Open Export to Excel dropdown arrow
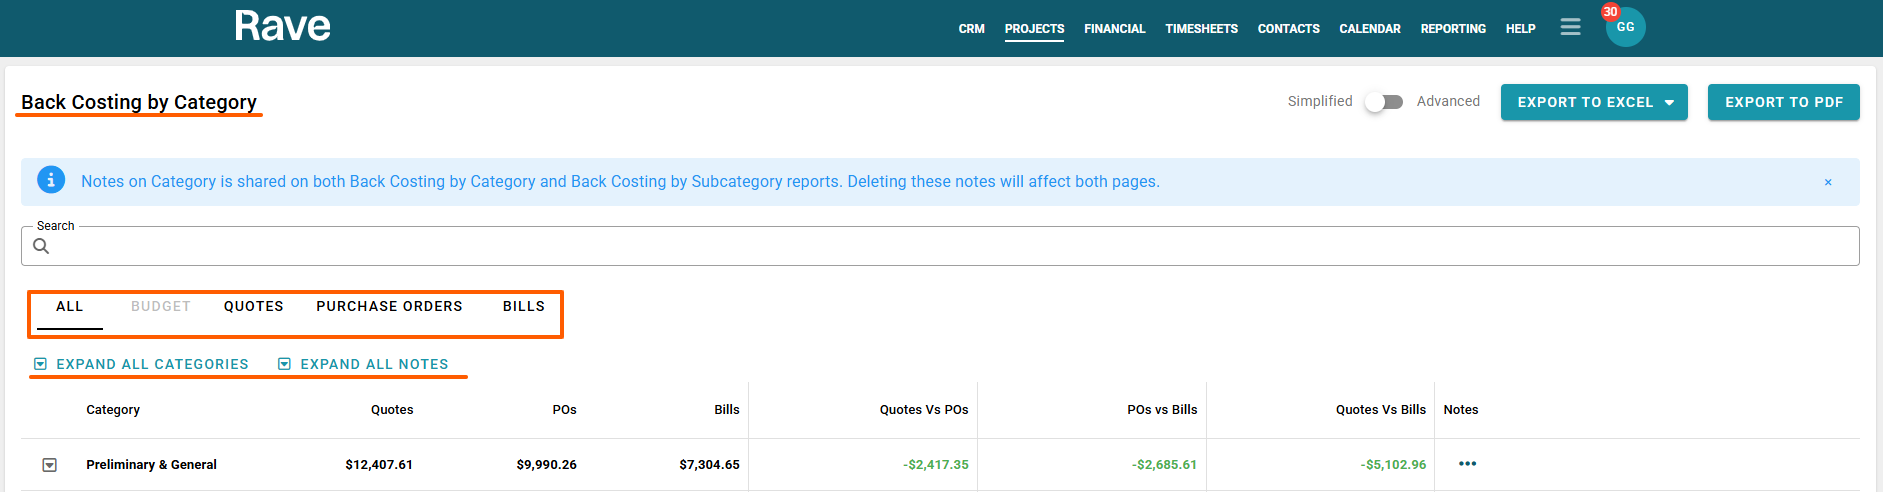Image resolution: width=1883 pixels, height=492 pixels. tap(1669, 103)
